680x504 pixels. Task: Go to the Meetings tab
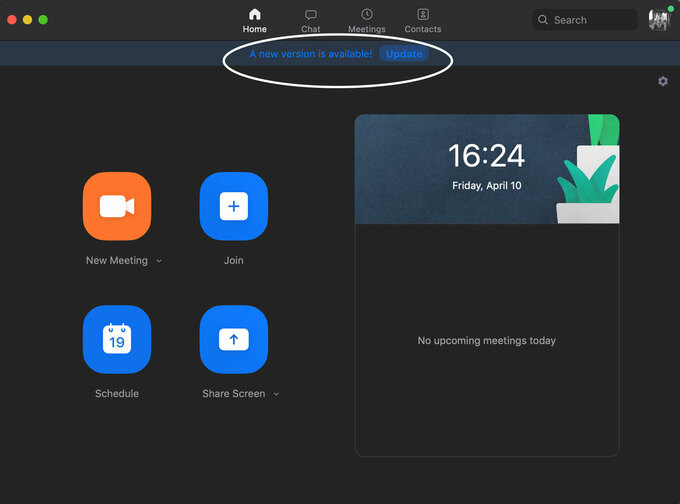(367, 21)
